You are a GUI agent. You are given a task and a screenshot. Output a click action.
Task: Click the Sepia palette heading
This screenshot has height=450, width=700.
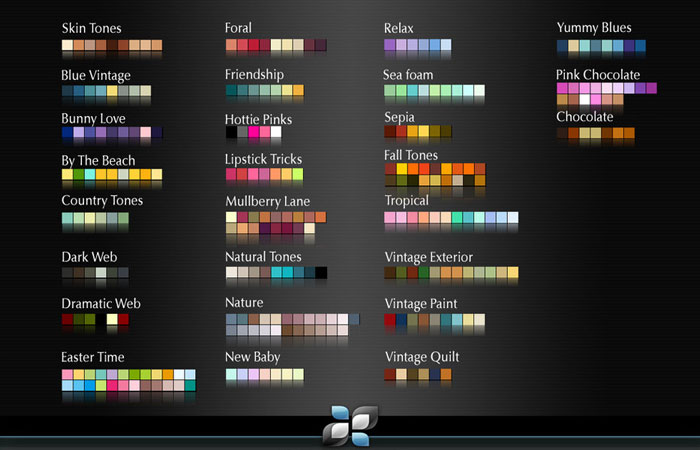[x=400, y=117]
